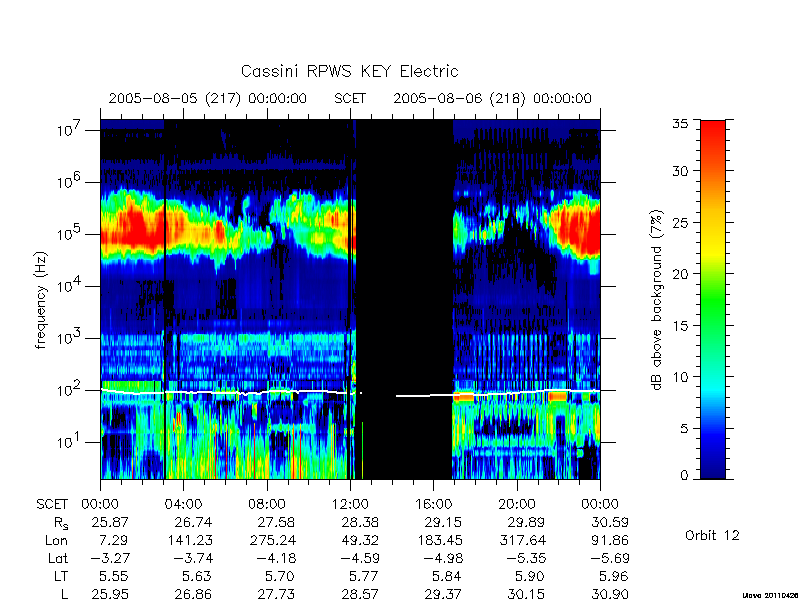Screen dimensions: 800x600
Task: Click the Lat value -3.27
Action: (x=110, y=558)
